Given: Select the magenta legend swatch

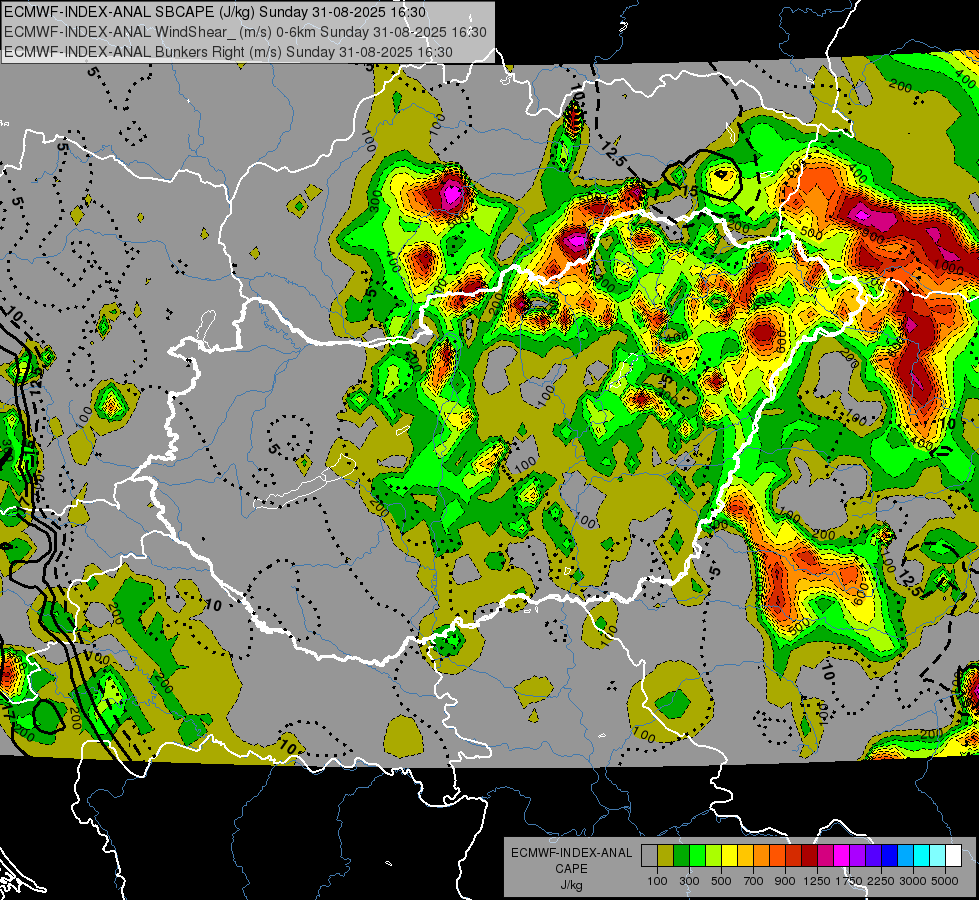Looking at the screenshot, I should [x=841, y=856].
